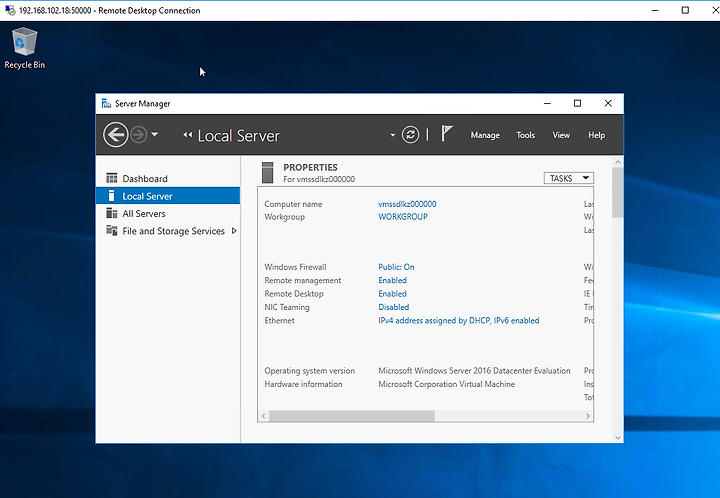
Task: Click the Local Server sidebar icon
Action: coord(111,196)
